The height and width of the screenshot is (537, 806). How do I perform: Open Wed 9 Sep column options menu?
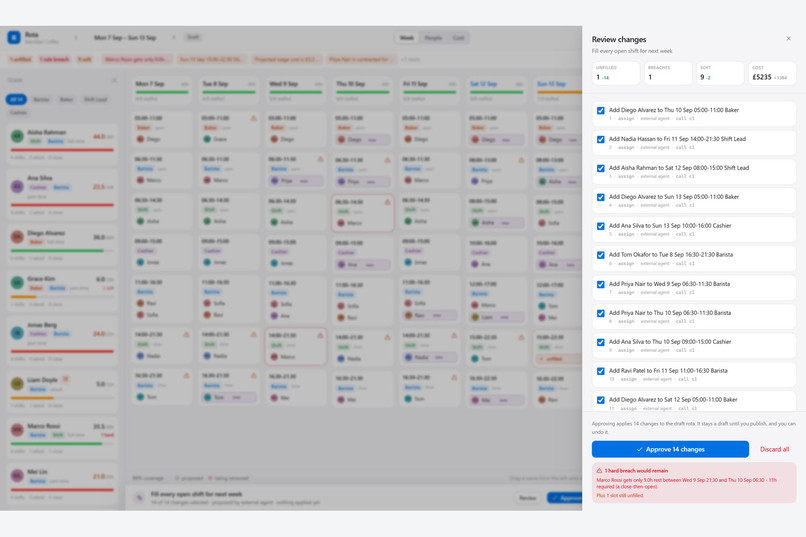coord(318,84)
